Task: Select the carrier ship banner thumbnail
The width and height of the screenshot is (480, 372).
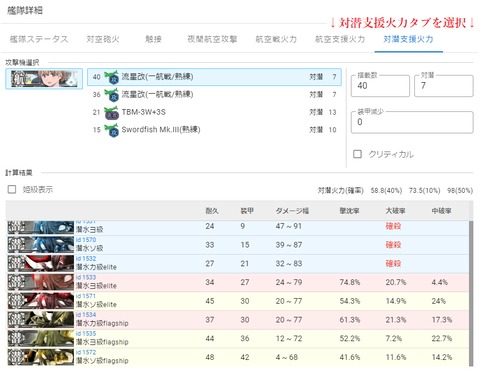Action: click(x=44, y=79)
